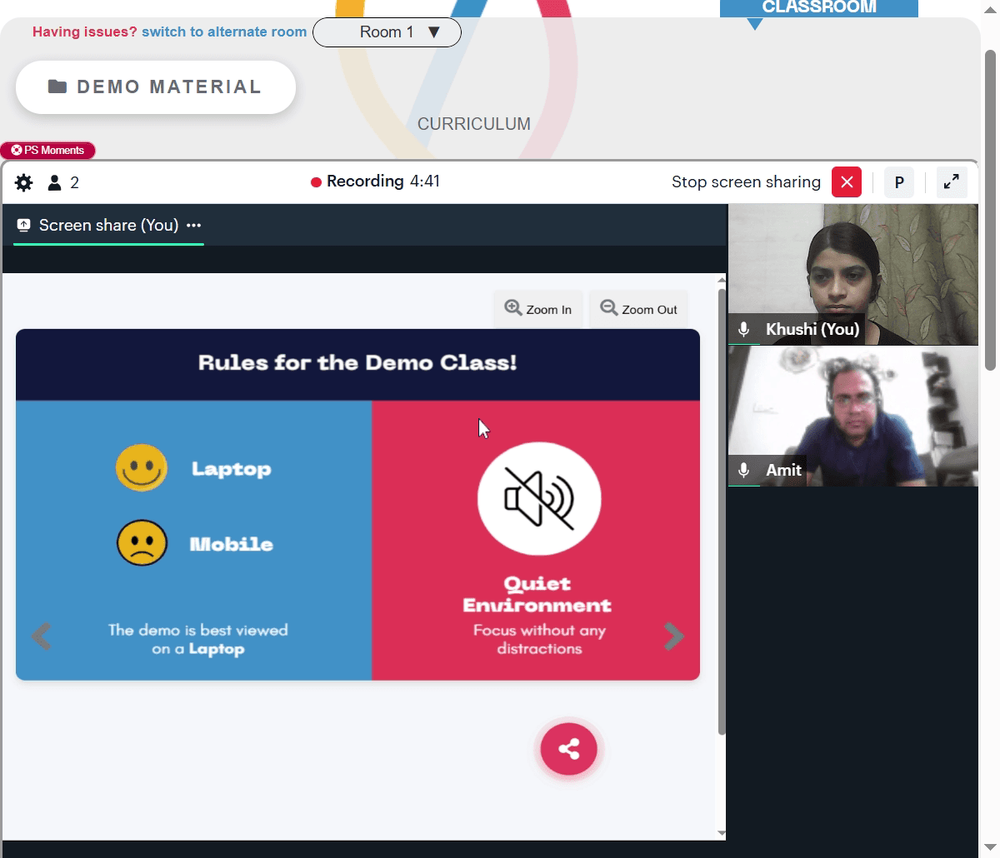
Task: Zoom Out of the slide
Action: (x=638, y=309)
